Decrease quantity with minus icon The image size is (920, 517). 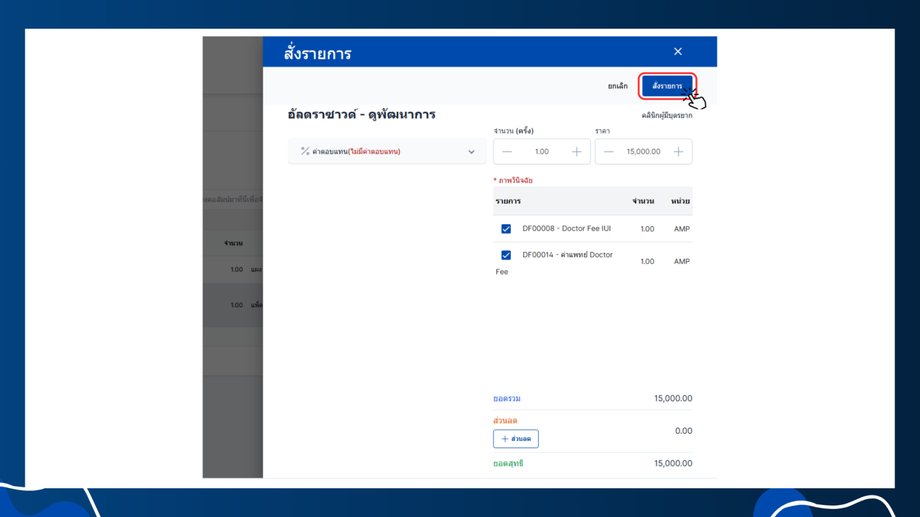pos(507,152)
